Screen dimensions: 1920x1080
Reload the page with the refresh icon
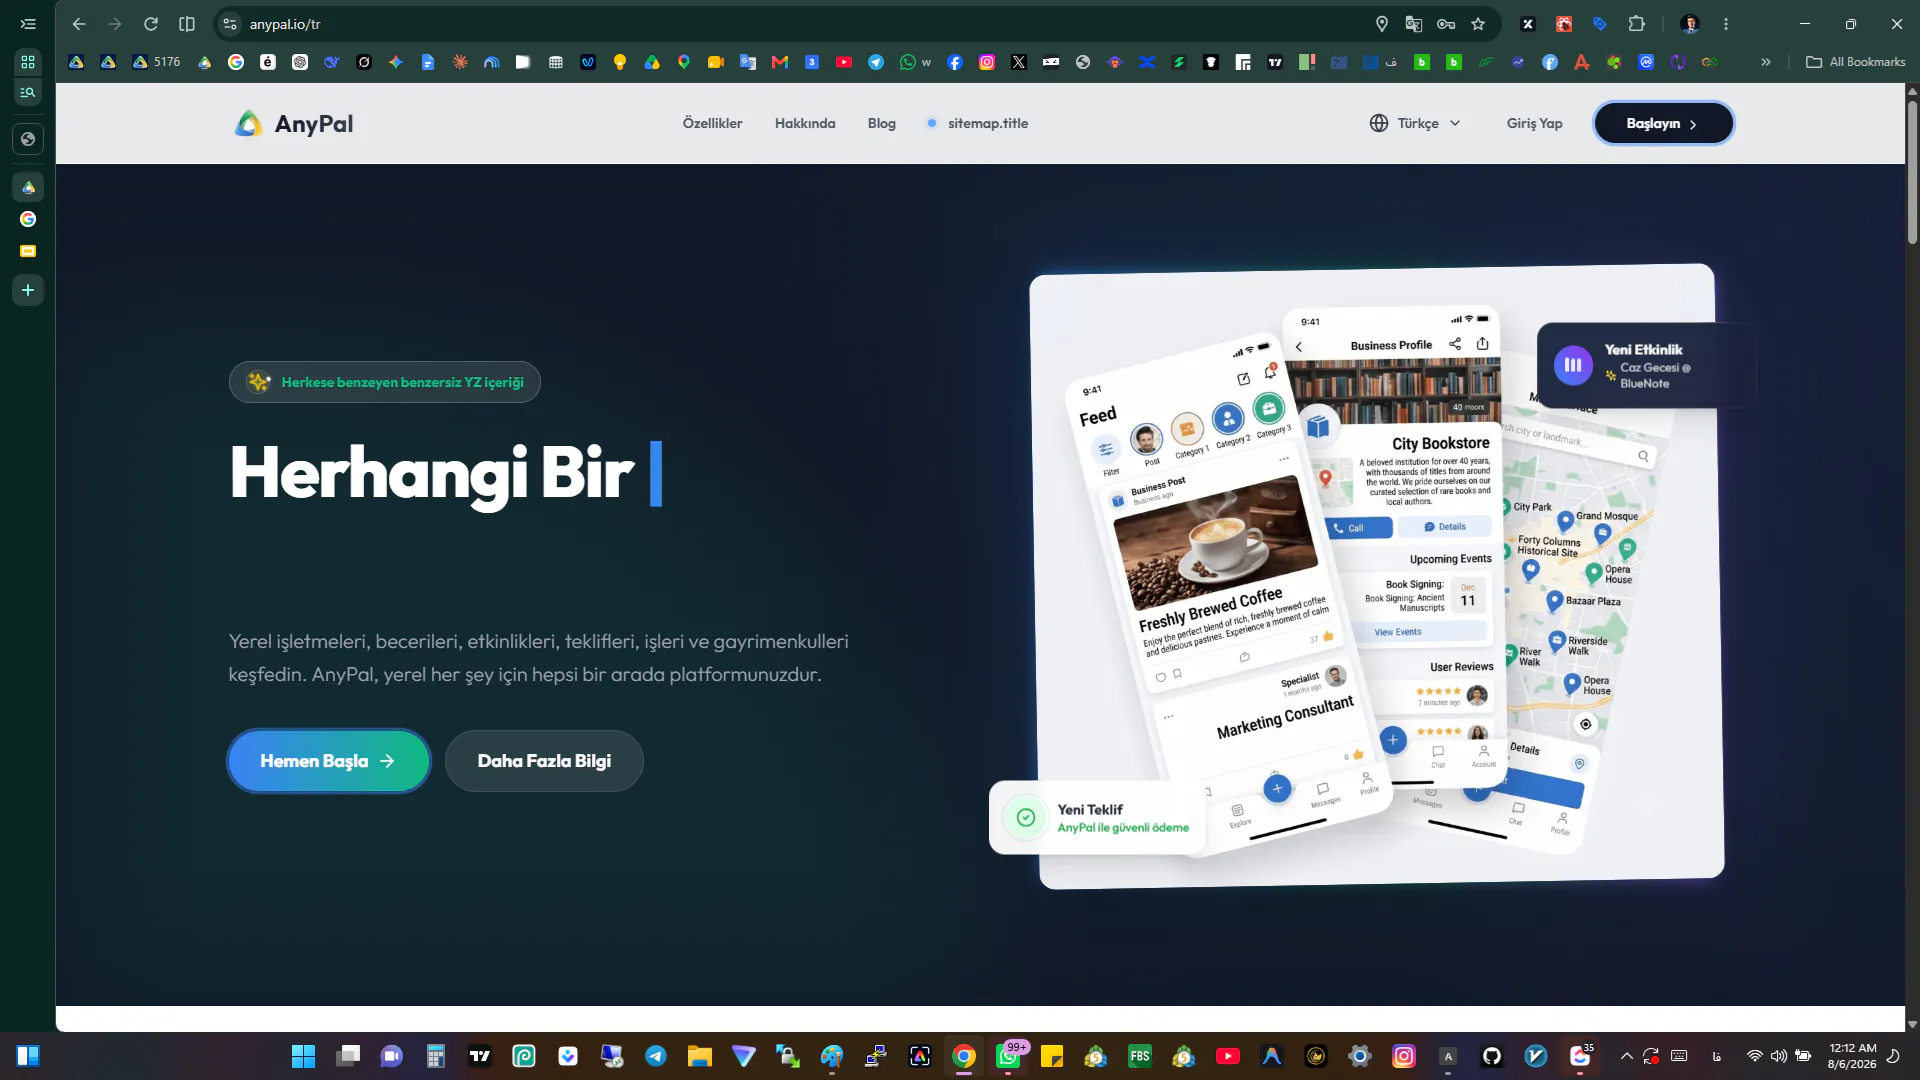[x=151, y=24]
